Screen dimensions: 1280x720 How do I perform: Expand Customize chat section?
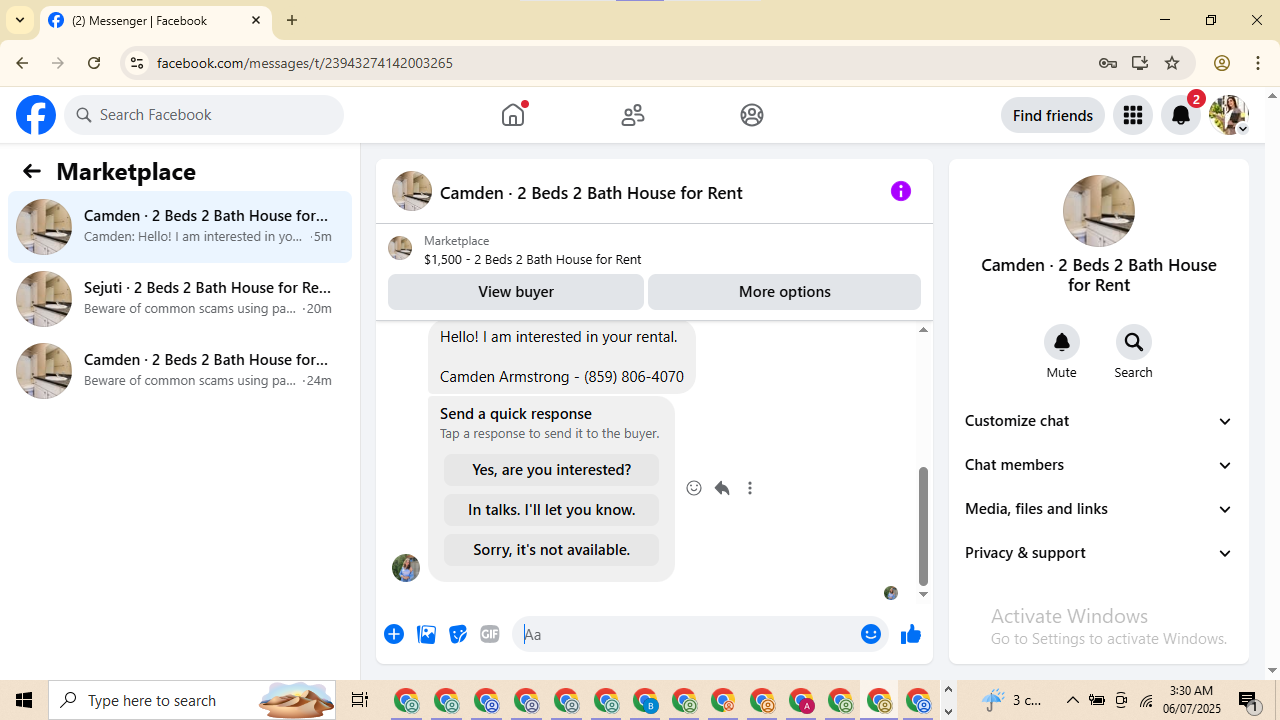(x=1099, y=421)
